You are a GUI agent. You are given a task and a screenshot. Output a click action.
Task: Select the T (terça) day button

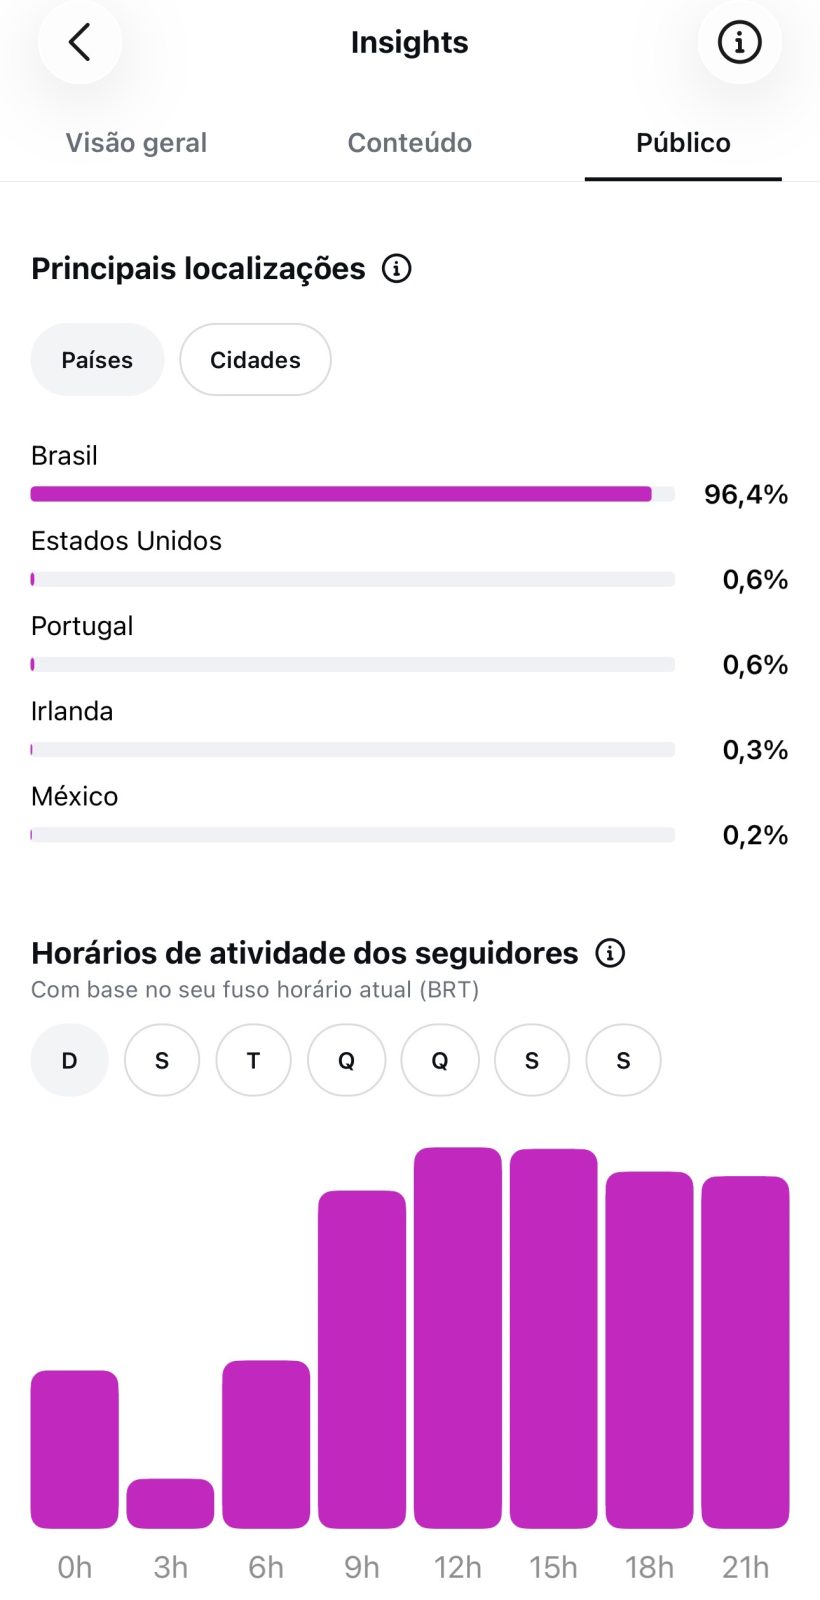(x=253, y=1060)
